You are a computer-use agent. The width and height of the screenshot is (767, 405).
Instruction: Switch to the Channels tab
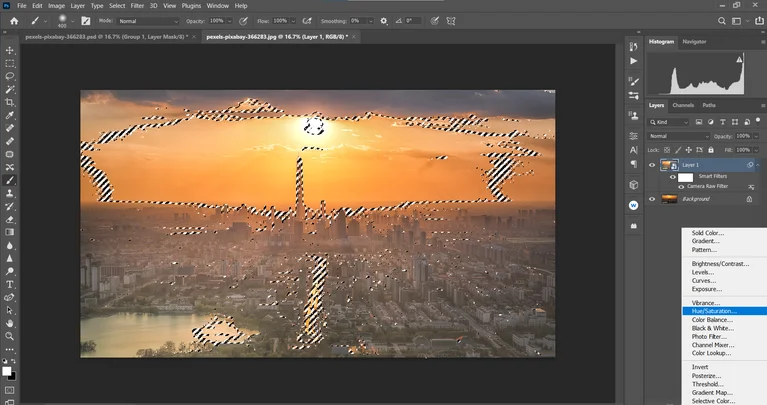point(683,105)
